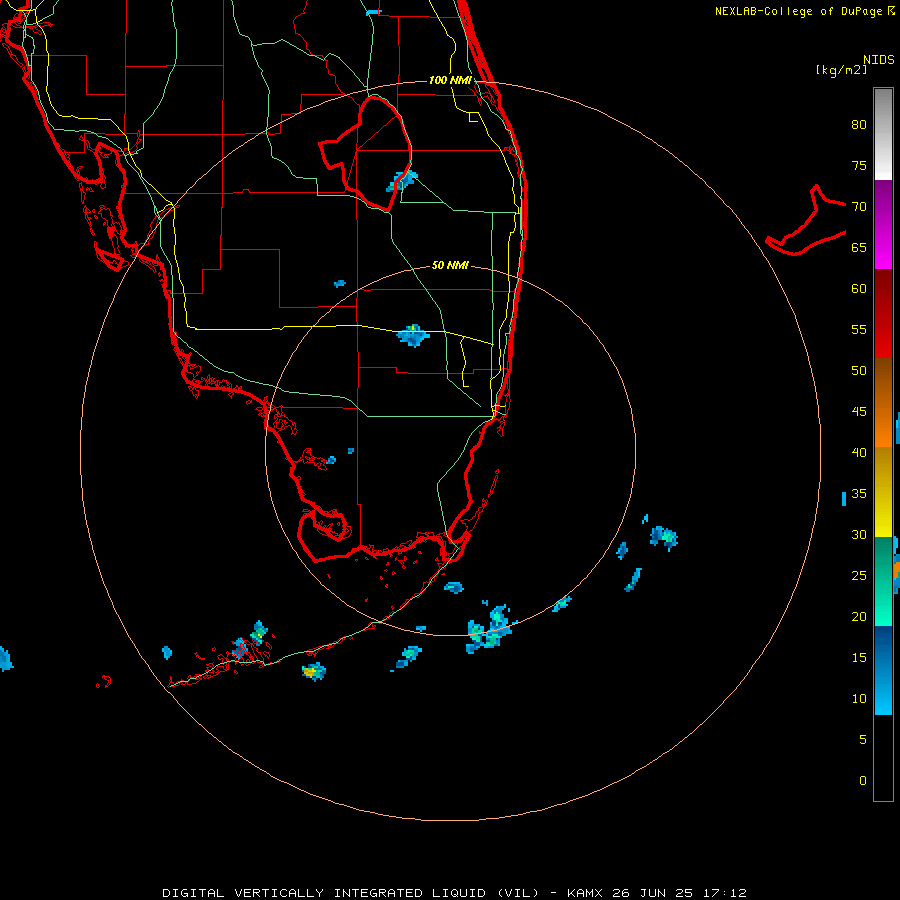Click the radar echo on the yellow highway line
900x900 pixels.
click(x=413, y=335)
